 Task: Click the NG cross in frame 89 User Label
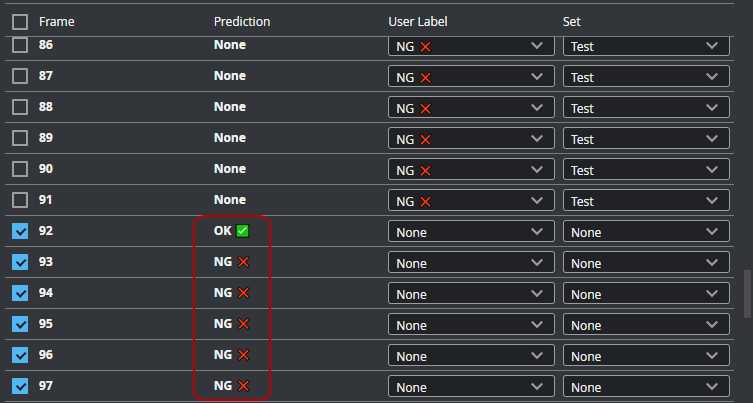coord(425,139)
